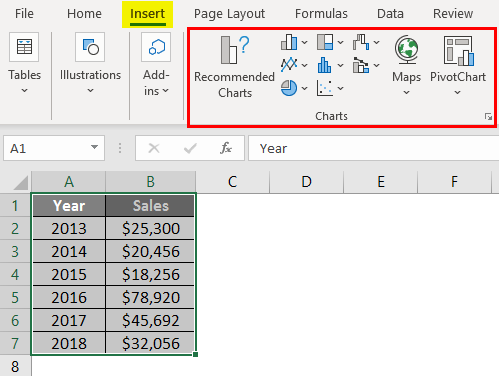The image size is (499, 376).
Task: Click the PivotChart icon
Action: coord(458,51)
